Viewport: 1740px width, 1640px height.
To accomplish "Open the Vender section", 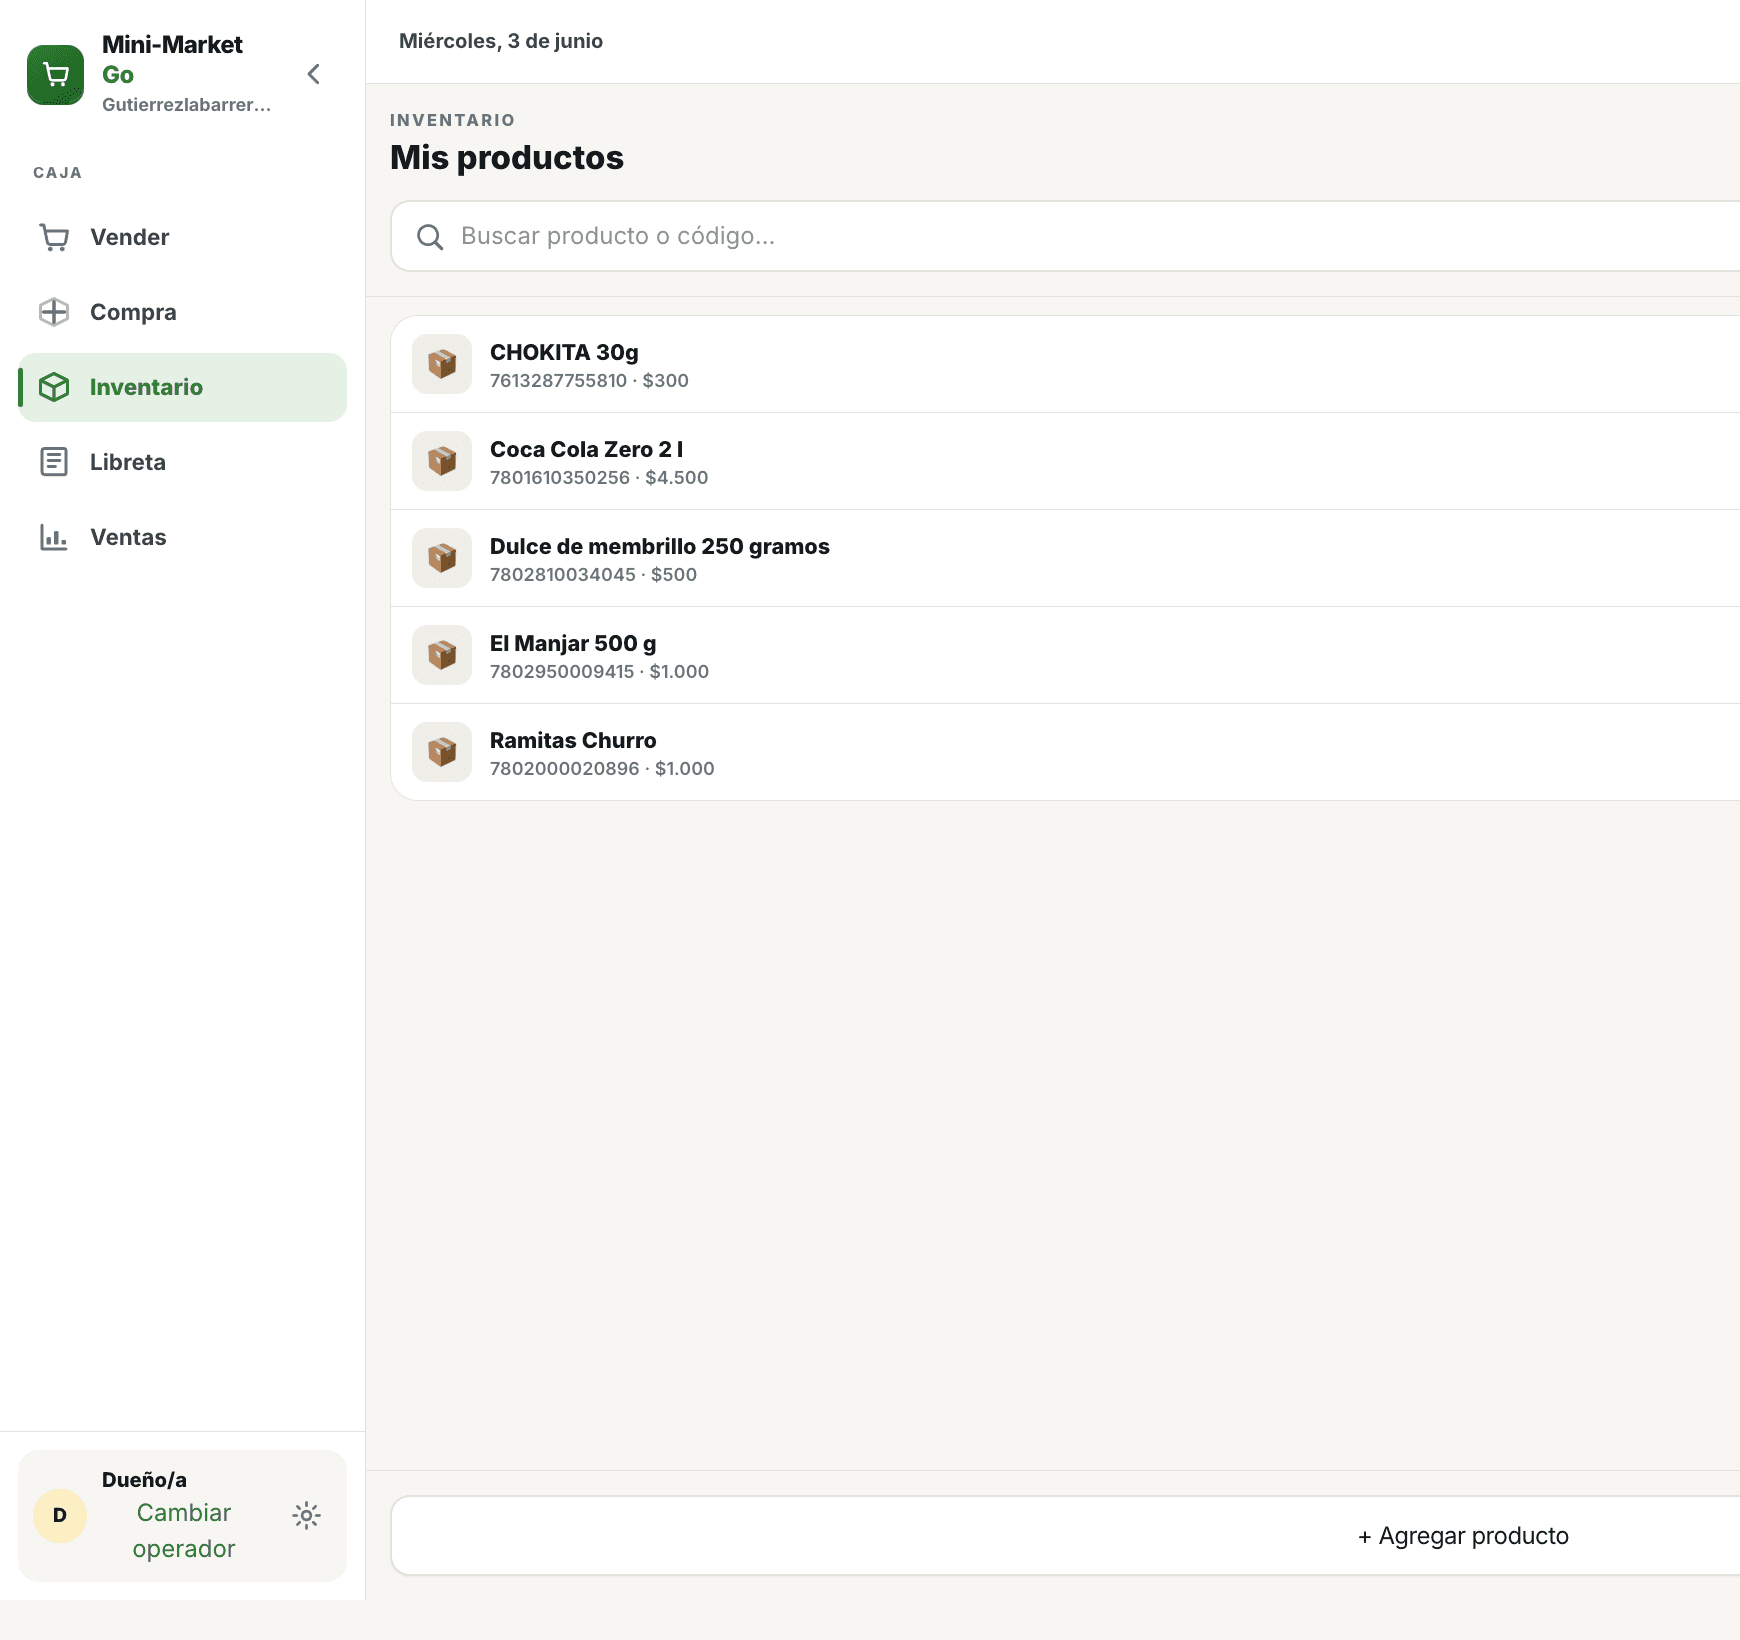I will [182, 237].
